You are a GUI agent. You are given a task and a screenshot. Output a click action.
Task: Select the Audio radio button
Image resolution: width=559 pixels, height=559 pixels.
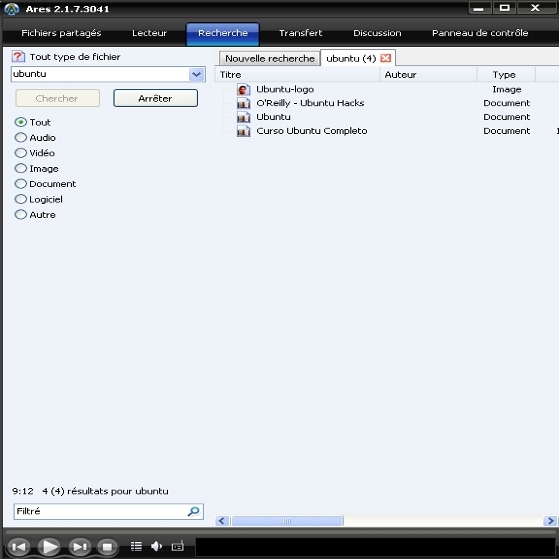21,138
